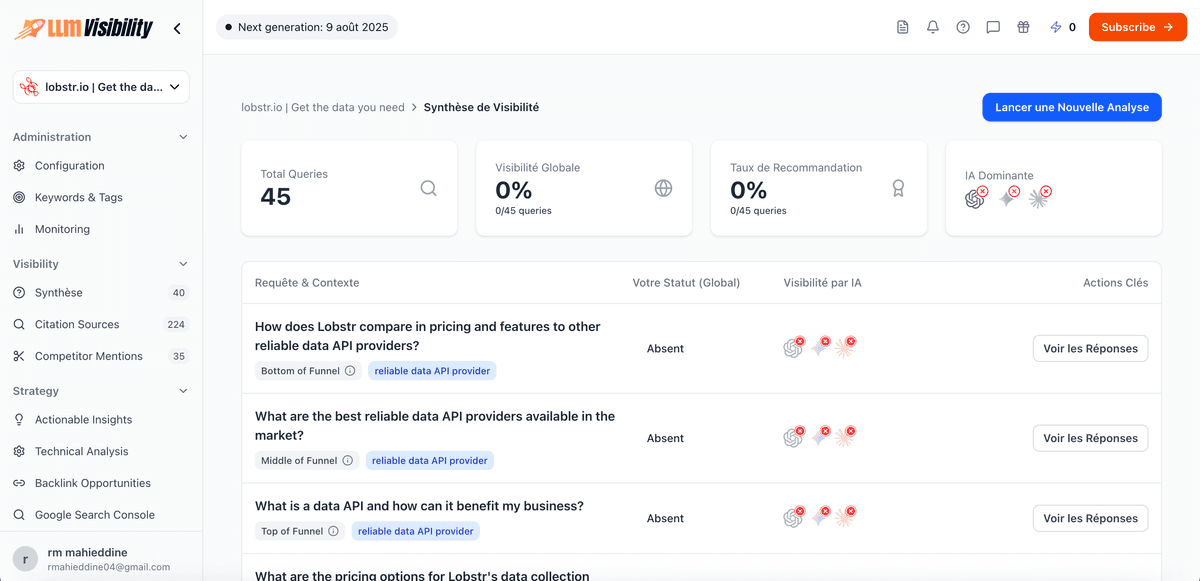Click the Citation Sources search icon
The width and height of the screenshot is (1200, 581).
(19, 324)
